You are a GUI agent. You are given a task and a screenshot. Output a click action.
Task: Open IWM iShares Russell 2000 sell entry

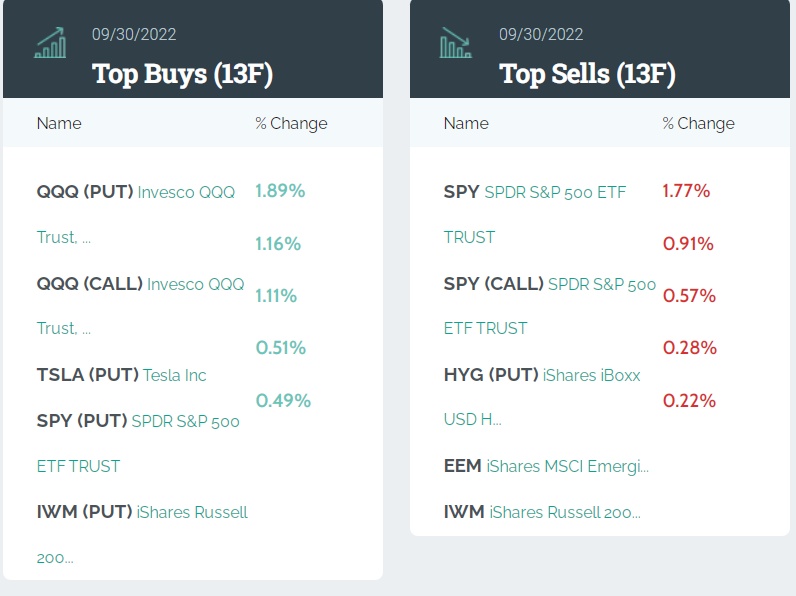pos(541,512)
